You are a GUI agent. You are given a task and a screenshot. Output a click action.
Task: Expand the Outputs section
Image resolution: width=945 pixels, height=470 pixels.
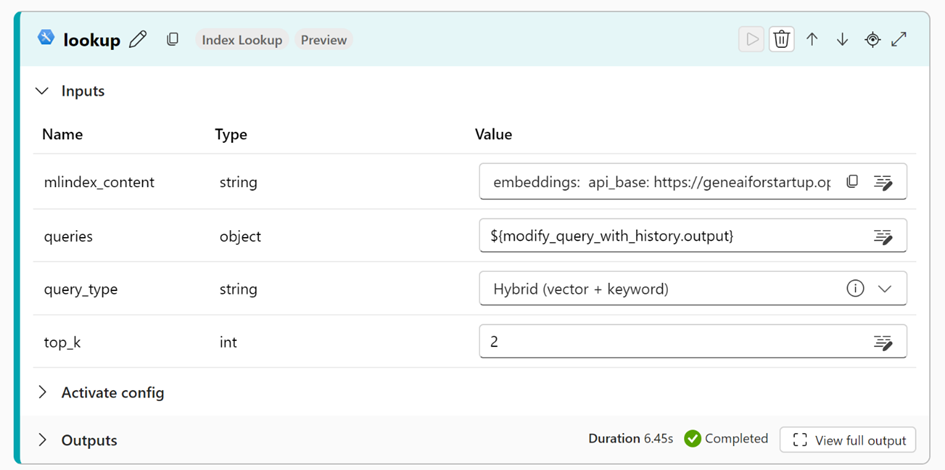coord(42,440)
